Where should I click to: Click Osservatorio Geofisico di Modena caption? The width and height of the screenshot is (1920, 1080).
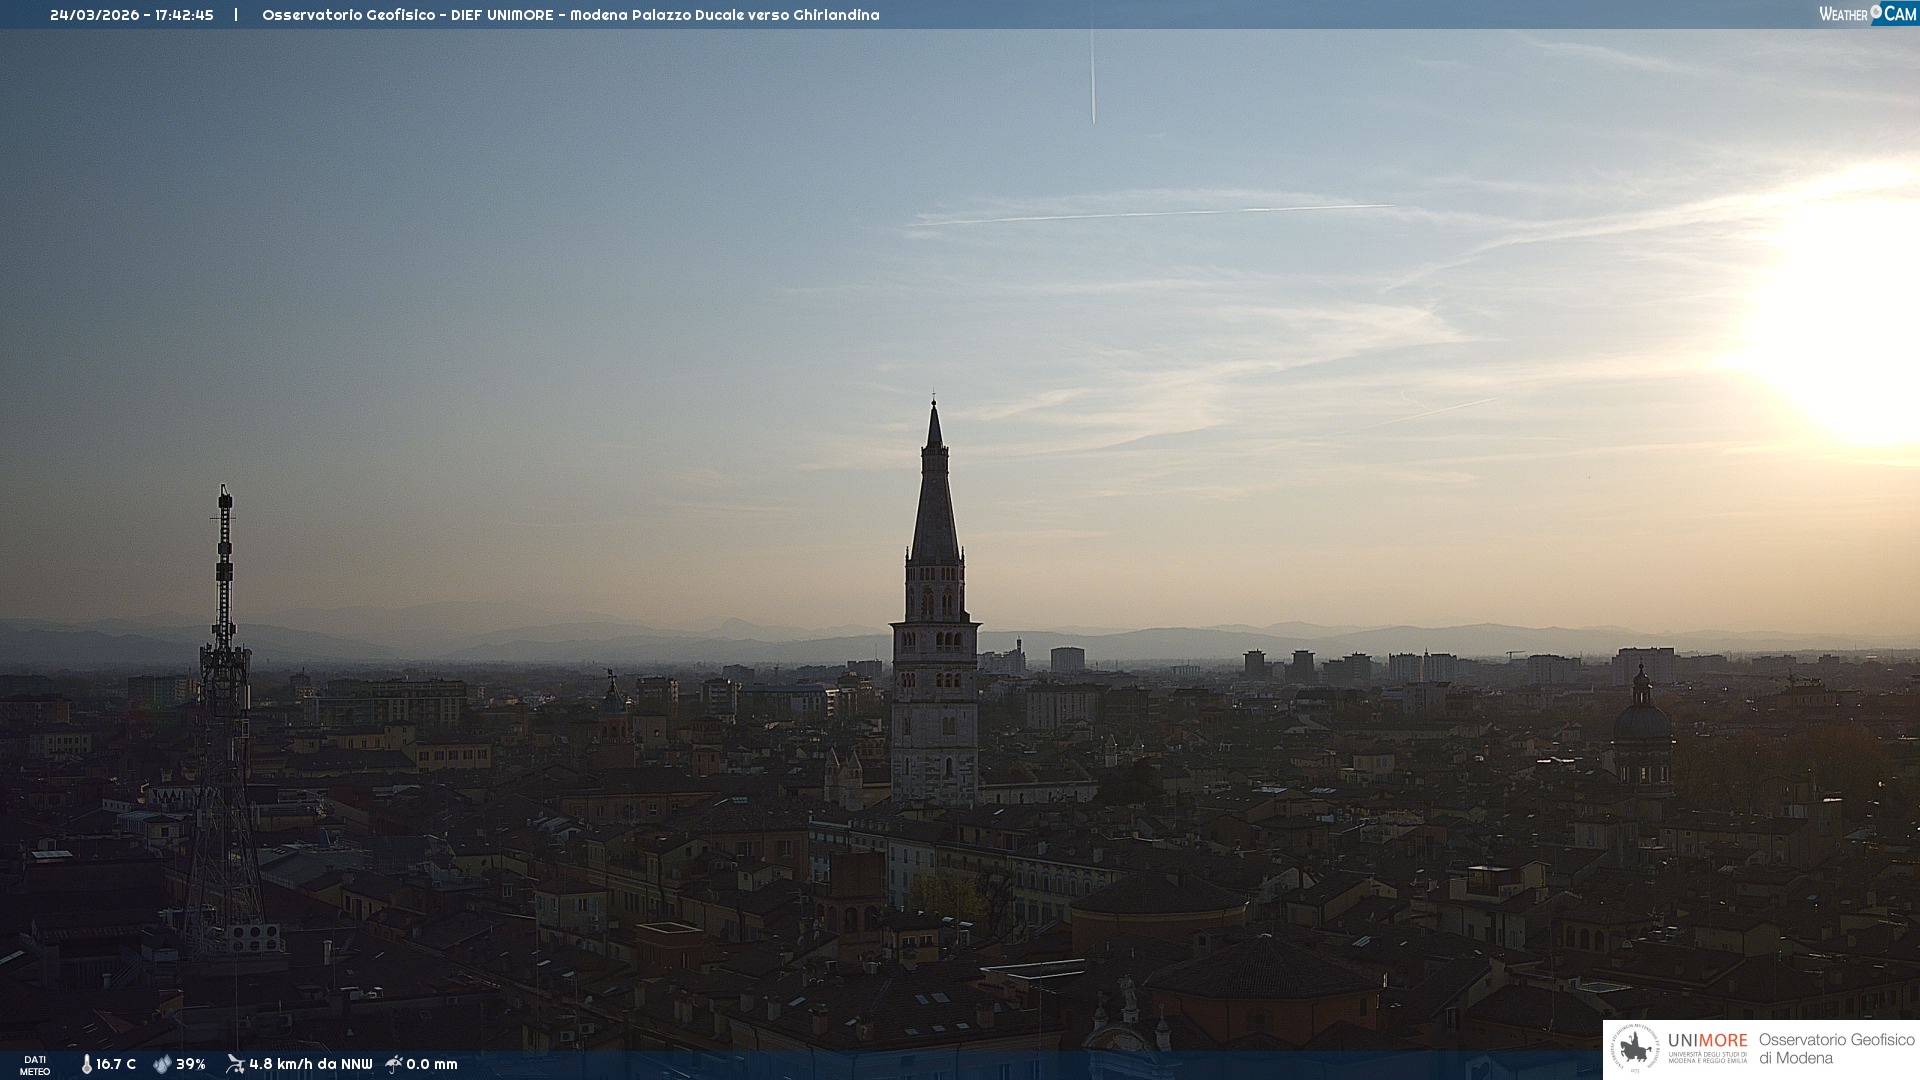pos(1836,1048)
